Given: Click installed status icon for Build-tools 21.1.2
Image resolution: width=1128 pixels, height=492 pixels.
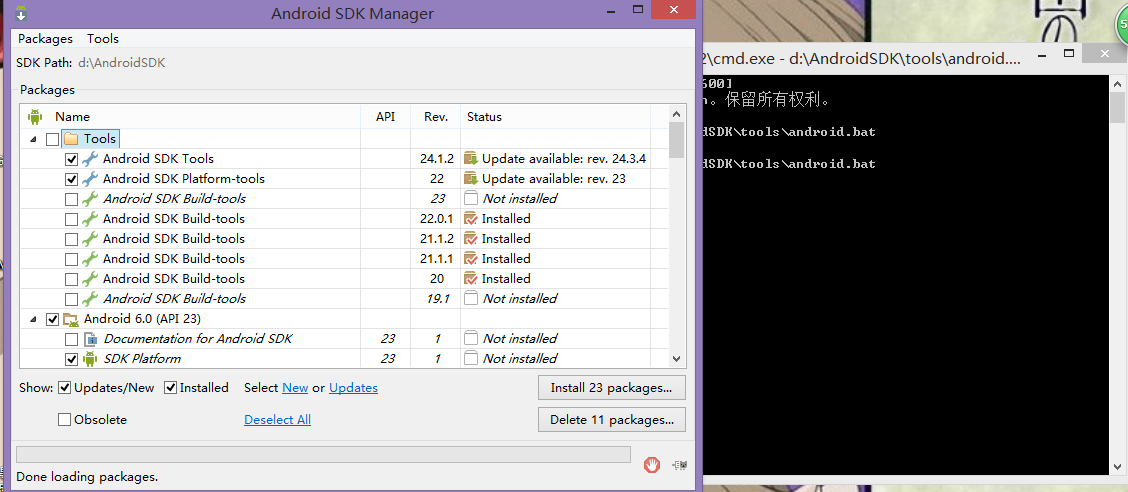Looking at the screenshot, I should (x=471, y=239).
